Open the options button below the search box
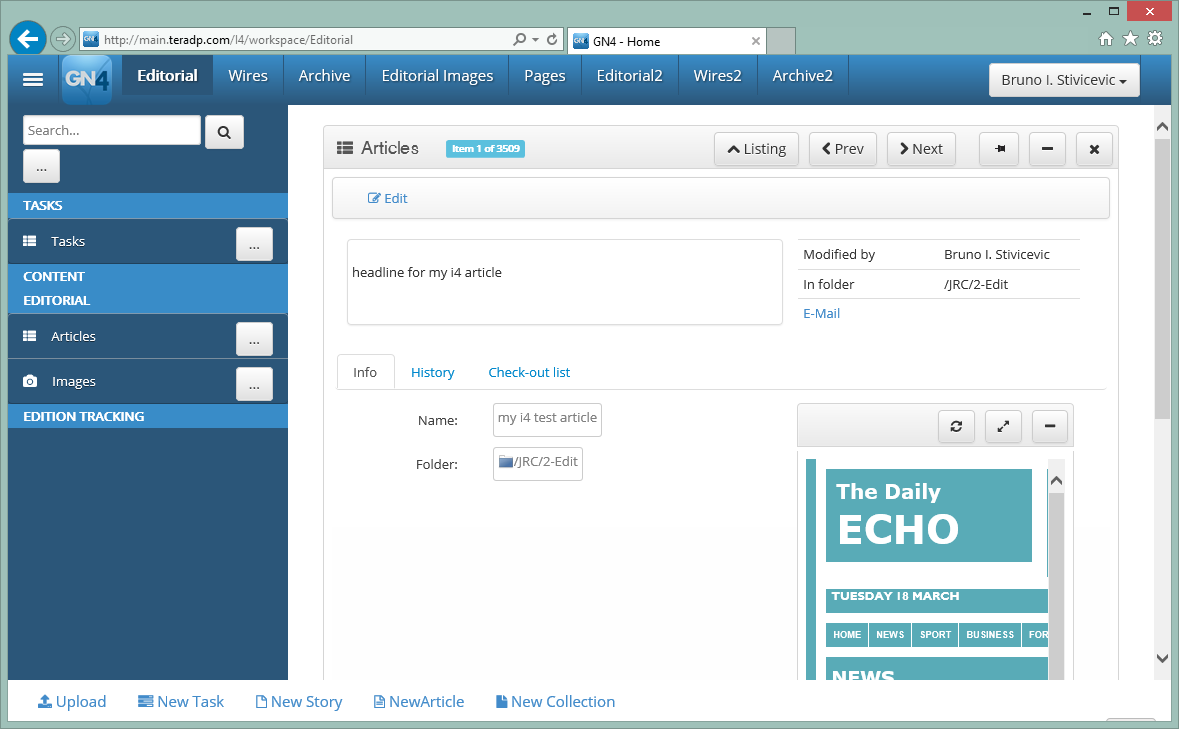This screenshot has height=729, width=1179. coord(41,167)
